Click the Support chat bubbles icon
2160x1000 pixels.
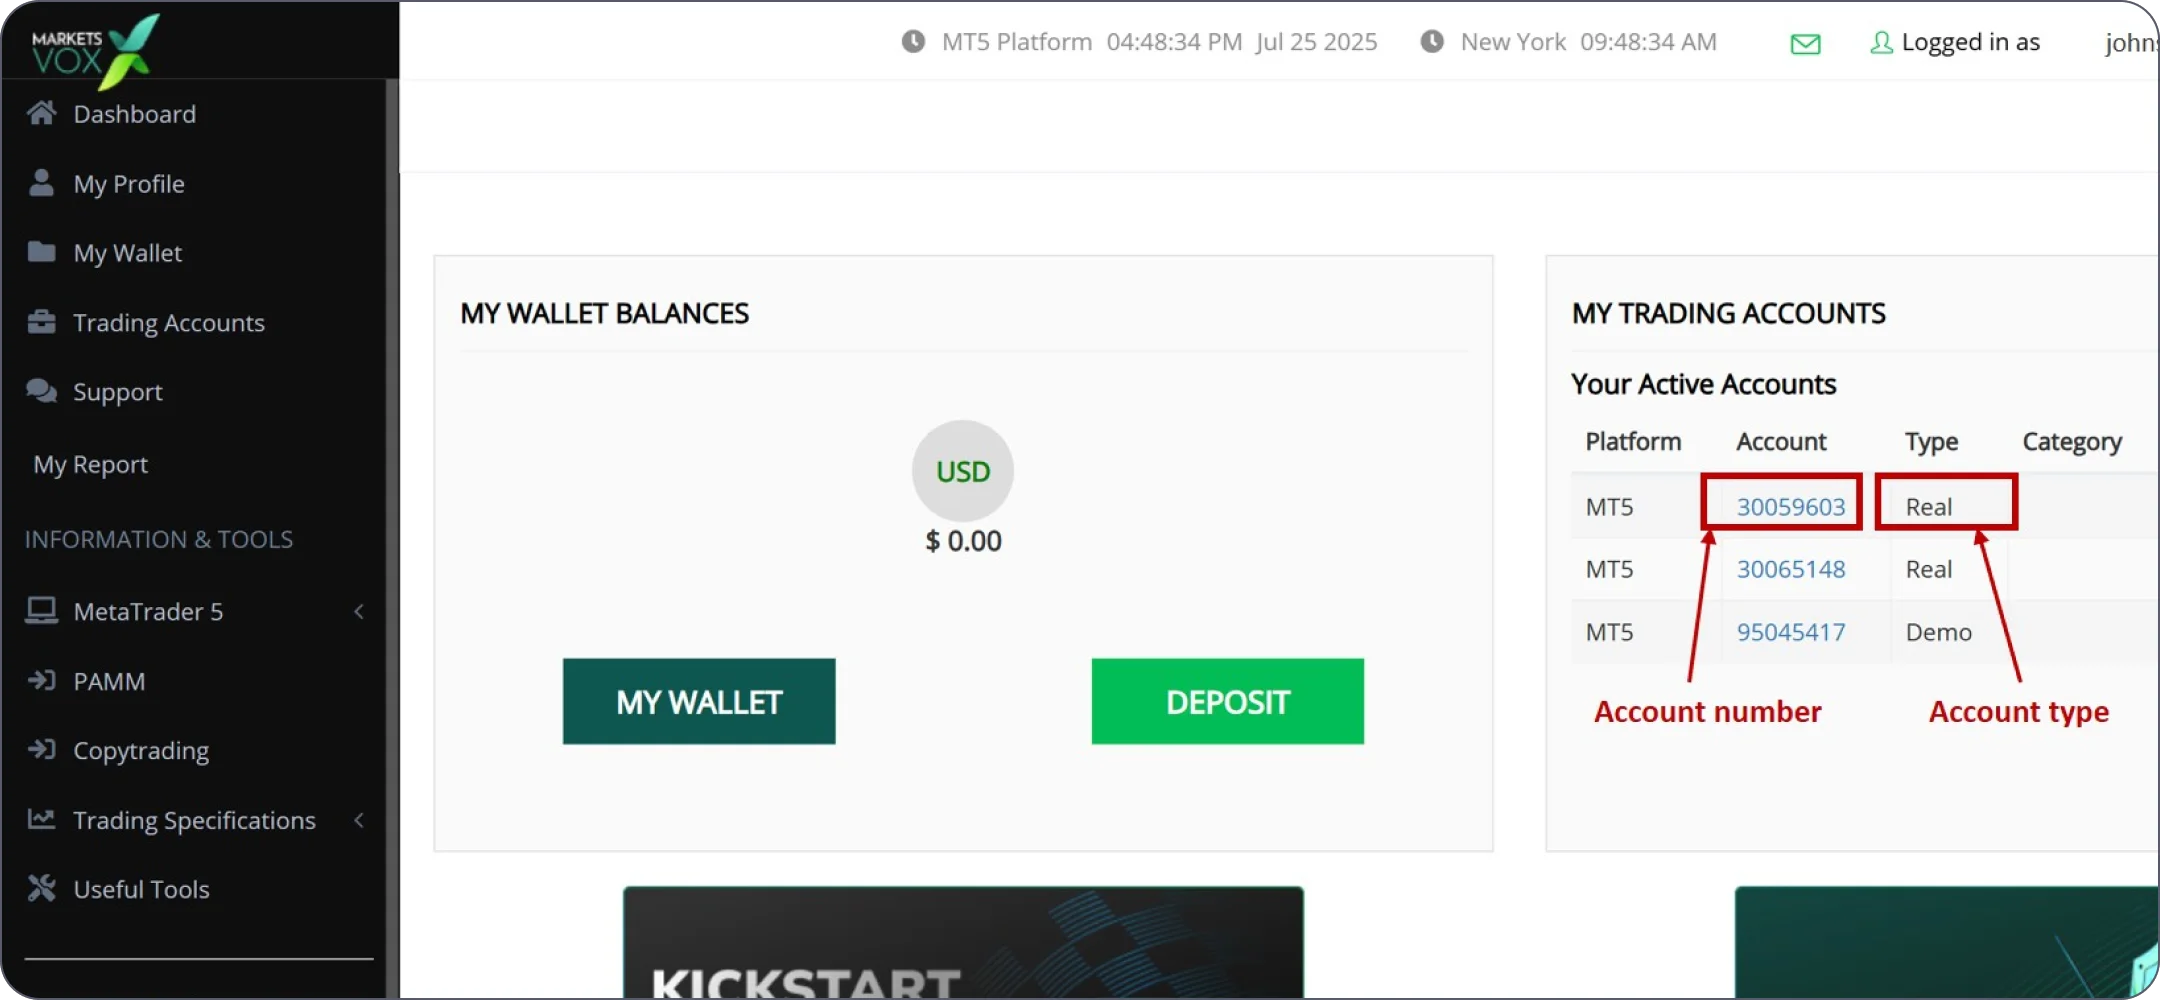[x=41, y=391]
